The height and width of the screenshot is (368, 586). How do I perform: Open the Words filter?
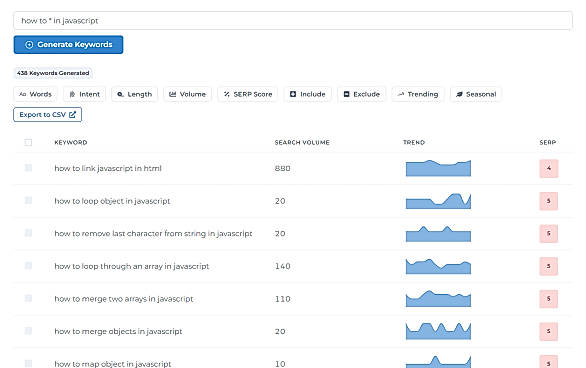pos(35,94)
